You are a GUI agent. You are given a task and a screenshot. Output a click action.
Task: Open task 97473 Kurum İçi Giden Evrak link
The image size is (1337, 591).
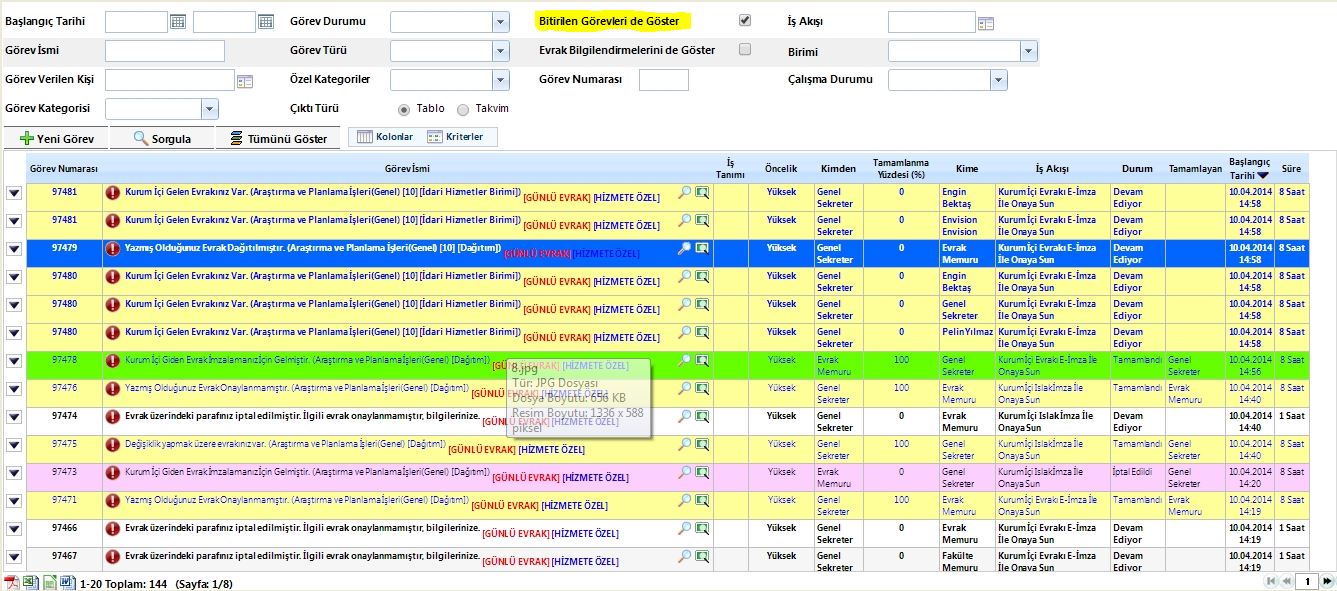point(307,472)
